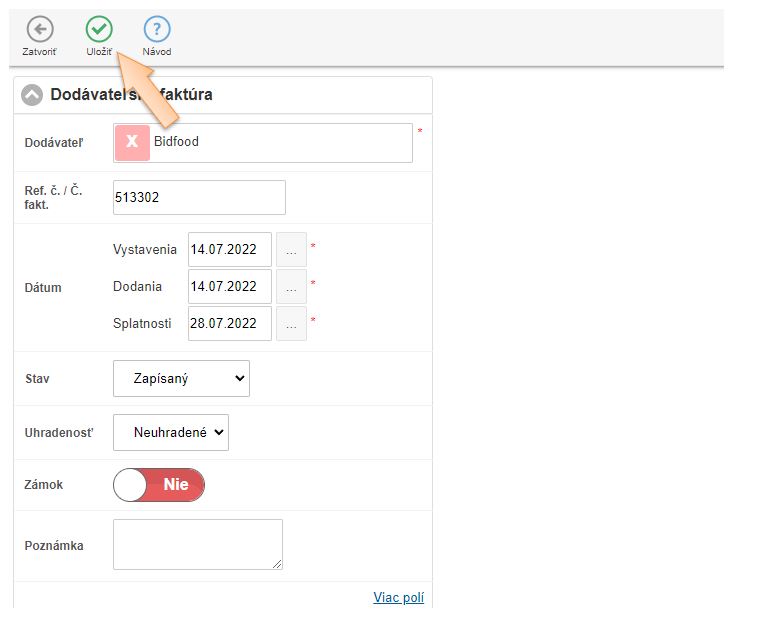This screenshot has width=779, height=643.
Task: Expand the Uhradenosť dropdown showing Neuhradené
Action: [171, 433]
